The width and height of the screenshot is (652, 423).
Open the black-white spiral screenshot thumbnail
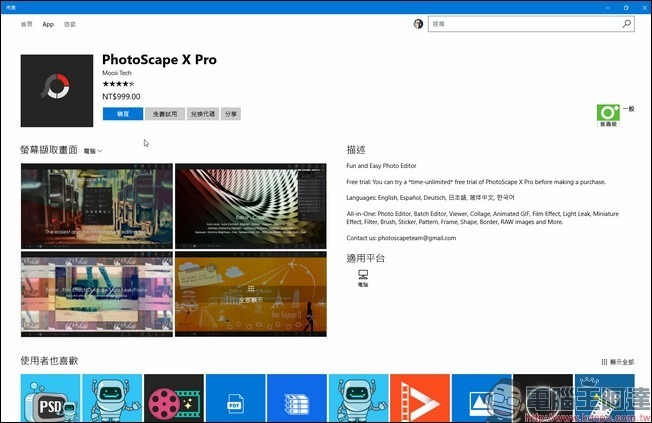[251, 206]
